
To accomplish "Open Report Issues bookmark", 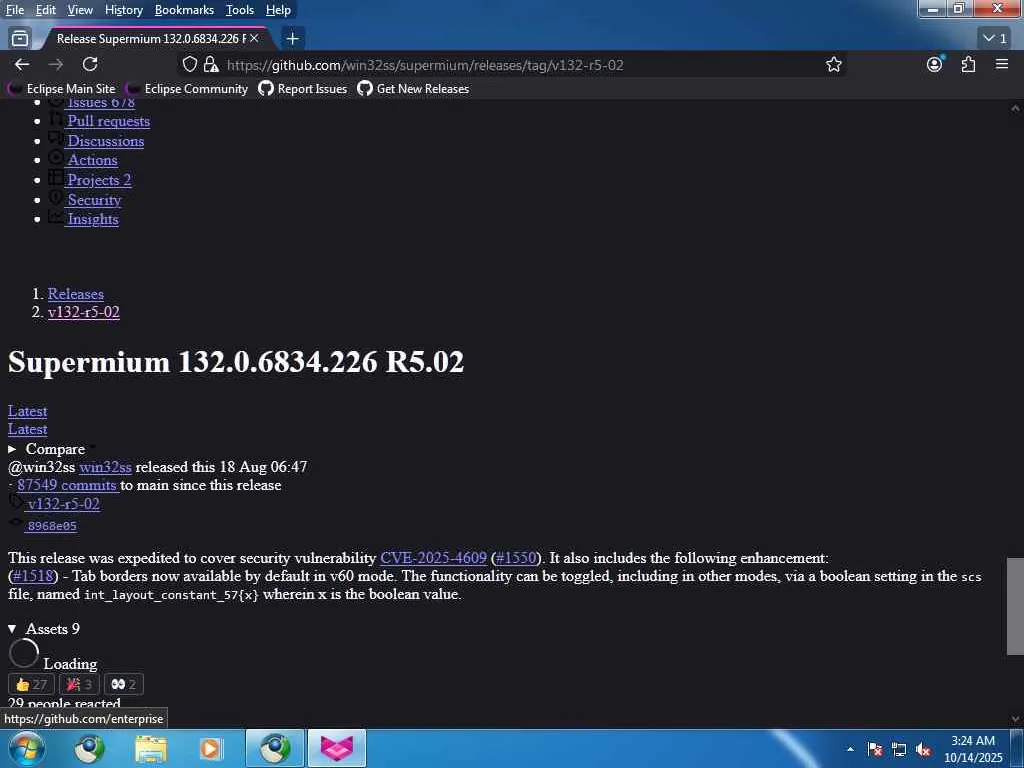I will [303, 89].
